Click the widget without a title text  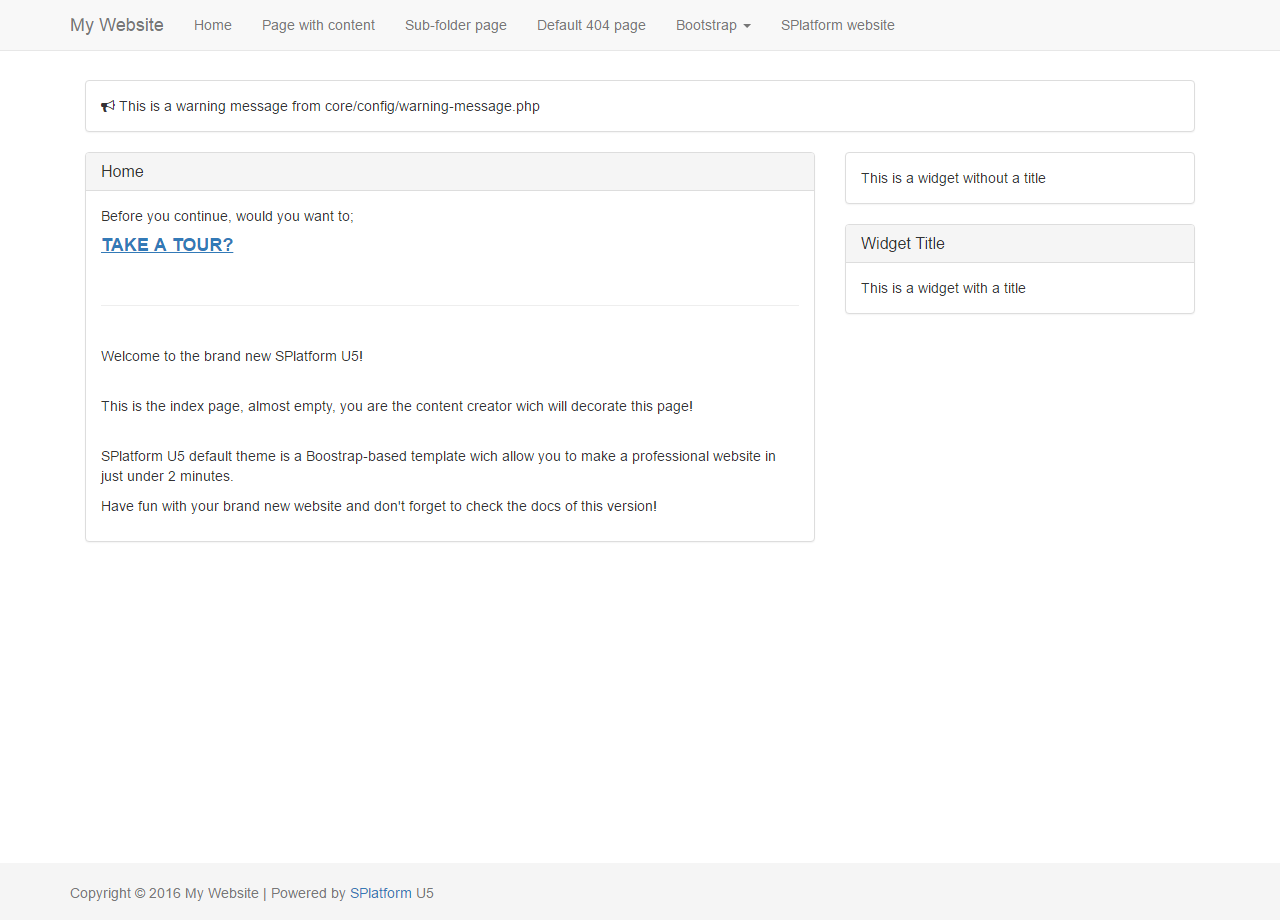953,178
